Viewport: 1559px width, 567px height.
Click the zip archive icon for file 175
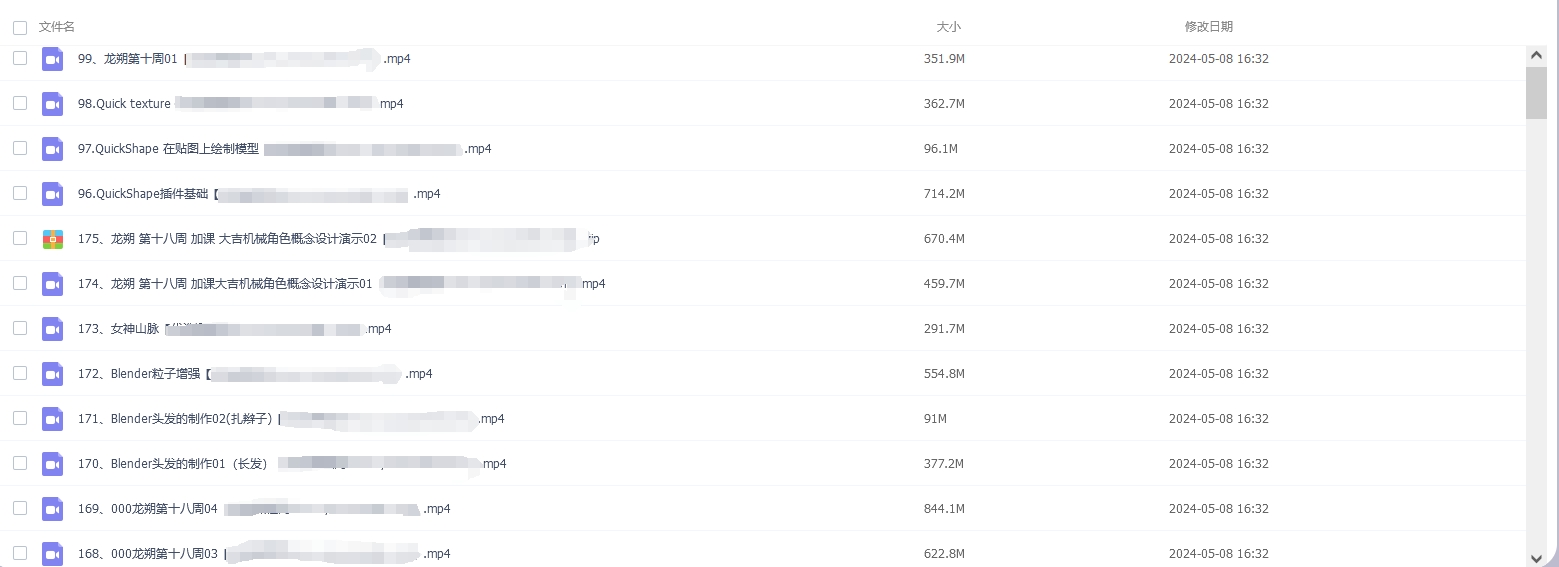pos(52,239)
